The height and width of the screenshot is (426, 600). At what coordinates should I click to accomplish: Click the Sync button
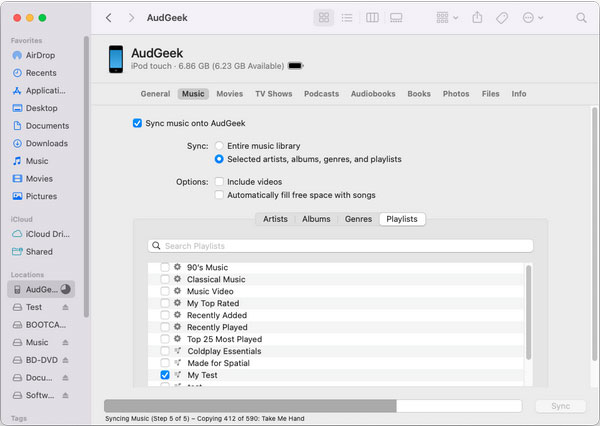click(561, 406)
